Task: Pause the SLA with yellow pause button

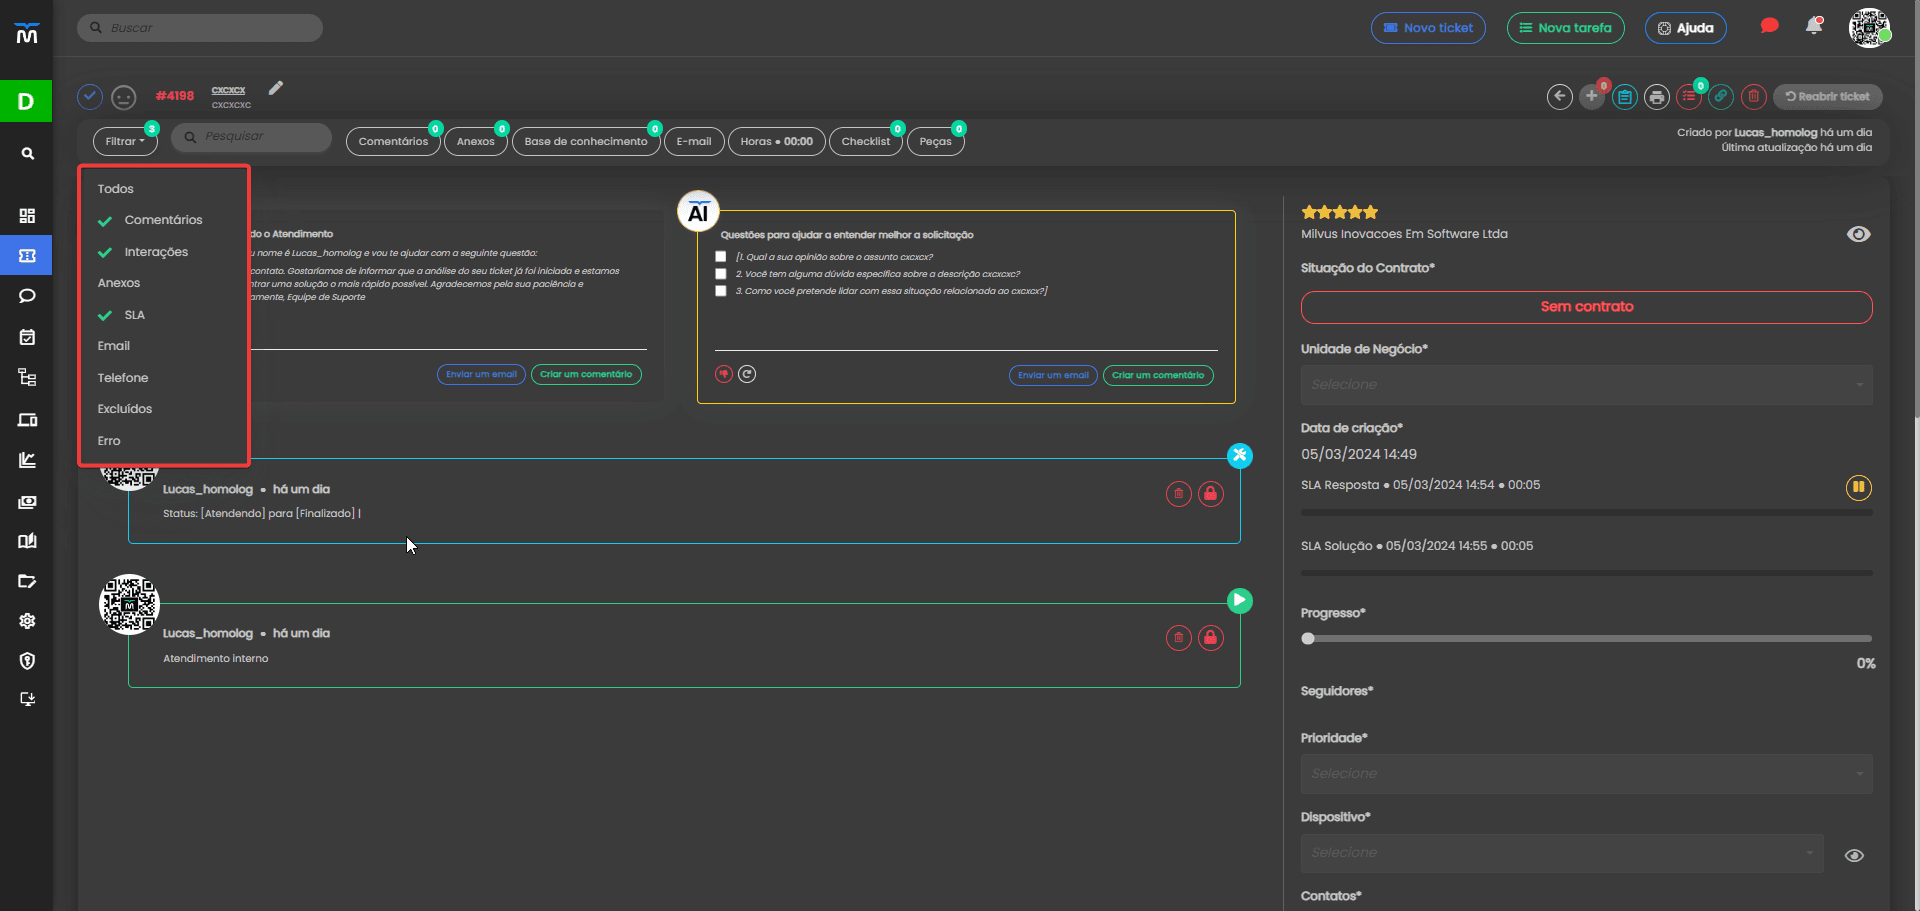Action: point(1858,488)
